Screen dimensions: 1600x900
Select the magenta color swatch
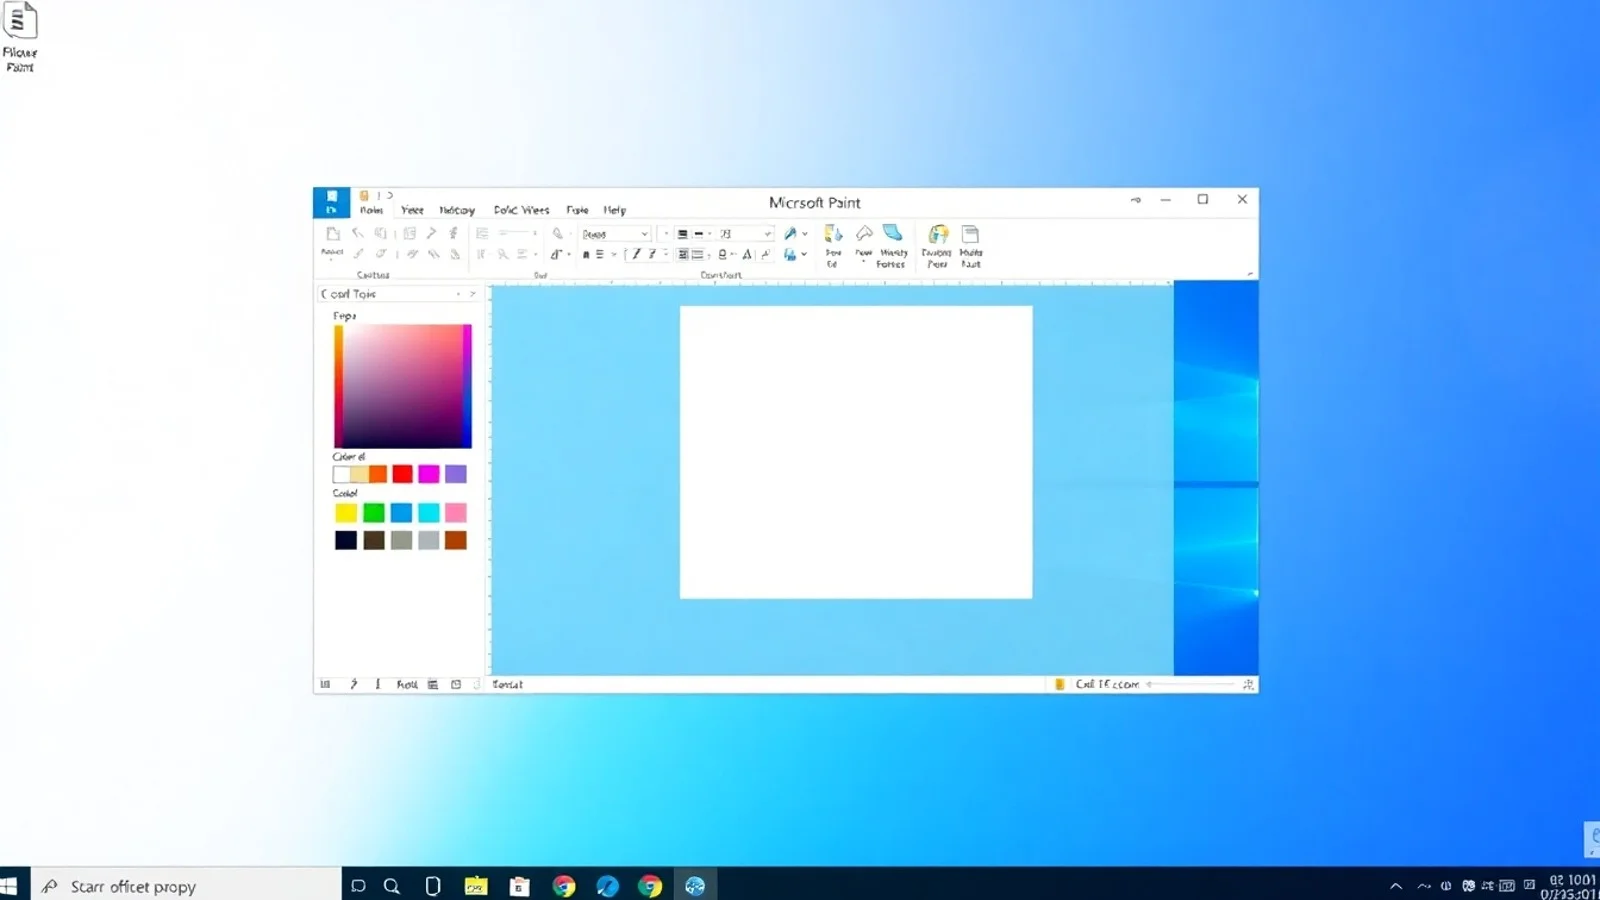pos(429,474)
